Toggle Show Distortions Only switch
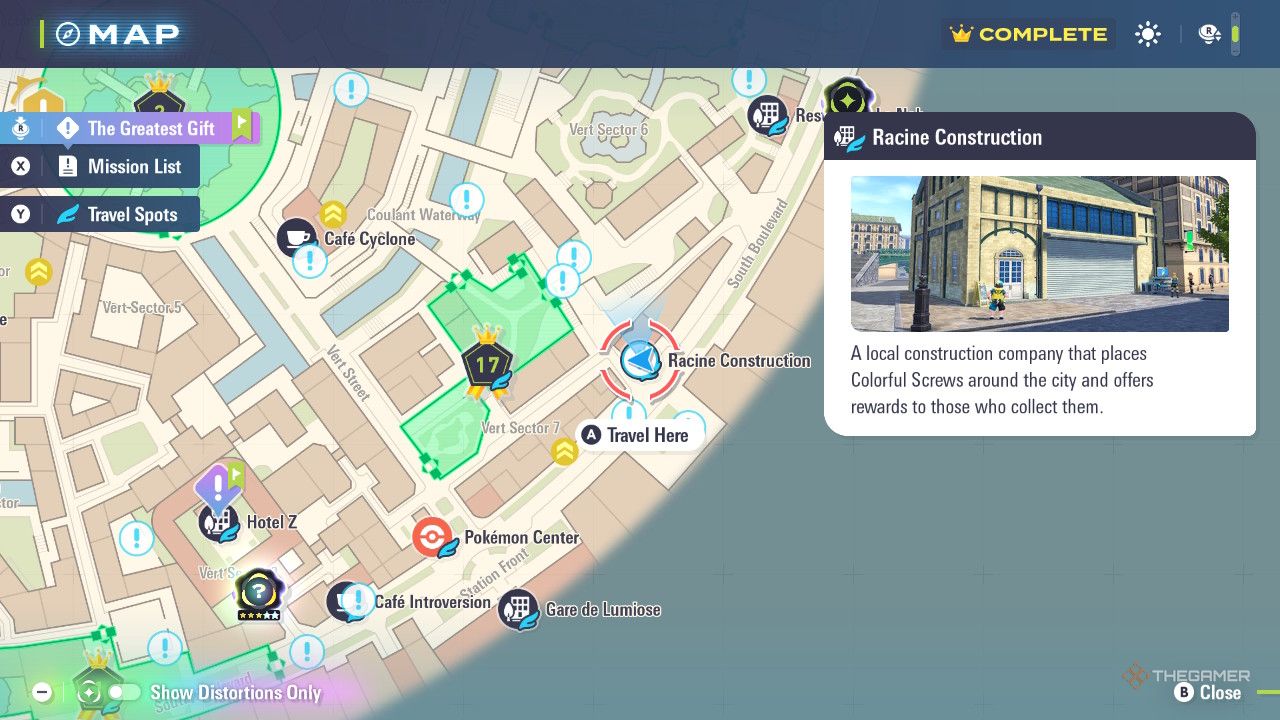 [124, 692]
